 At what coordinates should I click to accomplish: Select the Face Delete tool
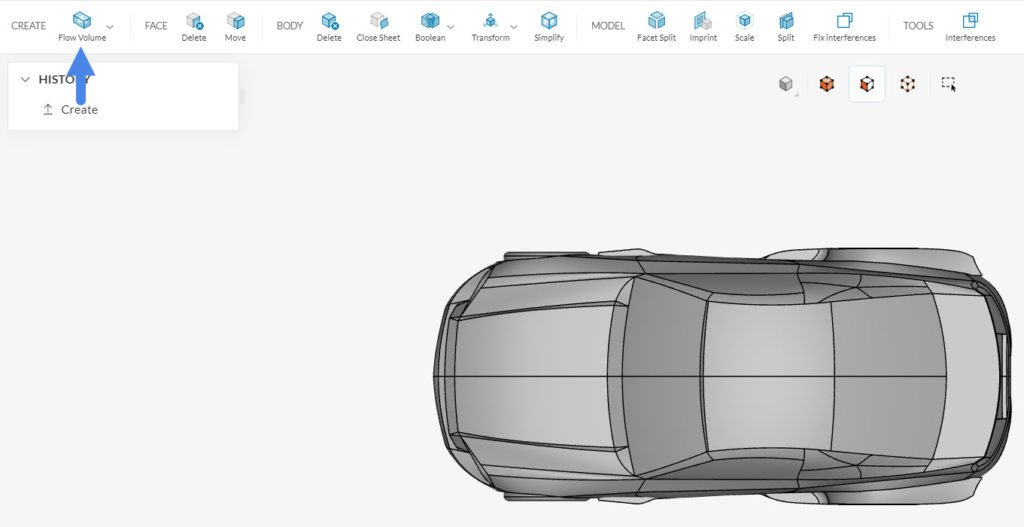coord(194,27)
